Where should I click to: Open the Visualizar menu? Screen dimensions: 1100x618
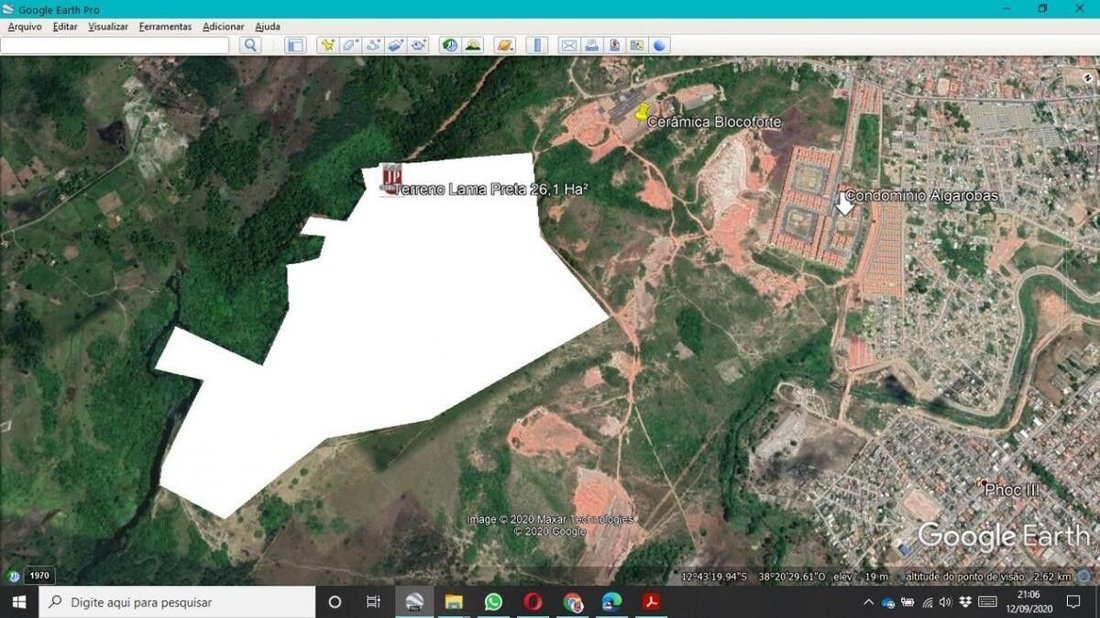point(108,27)
